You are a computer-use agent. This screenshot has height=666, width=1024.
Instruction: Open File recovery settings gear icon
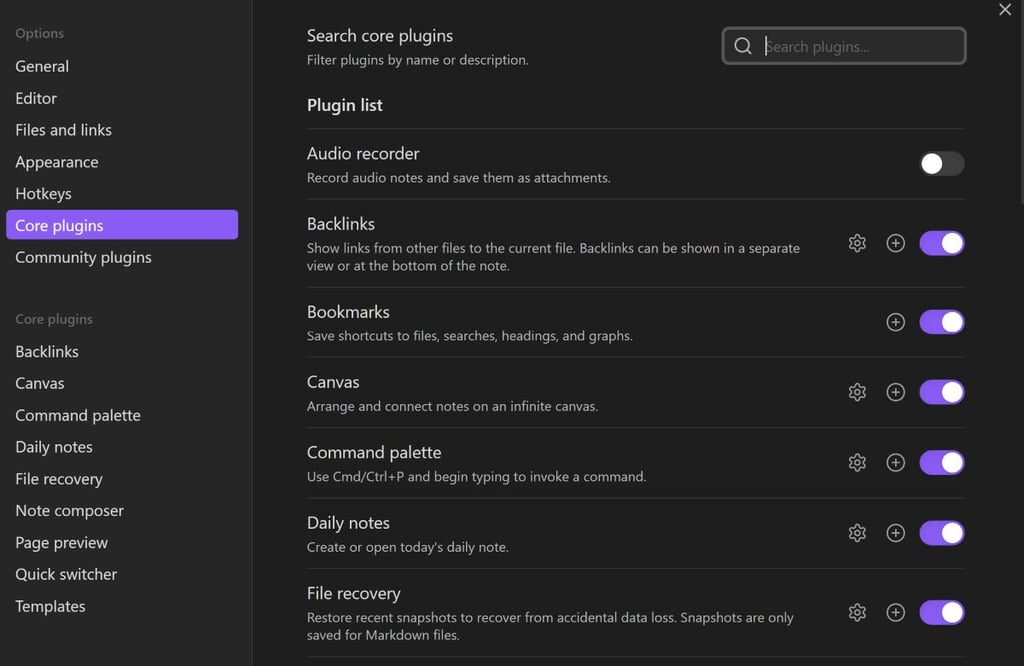click(x=857, y=612)
